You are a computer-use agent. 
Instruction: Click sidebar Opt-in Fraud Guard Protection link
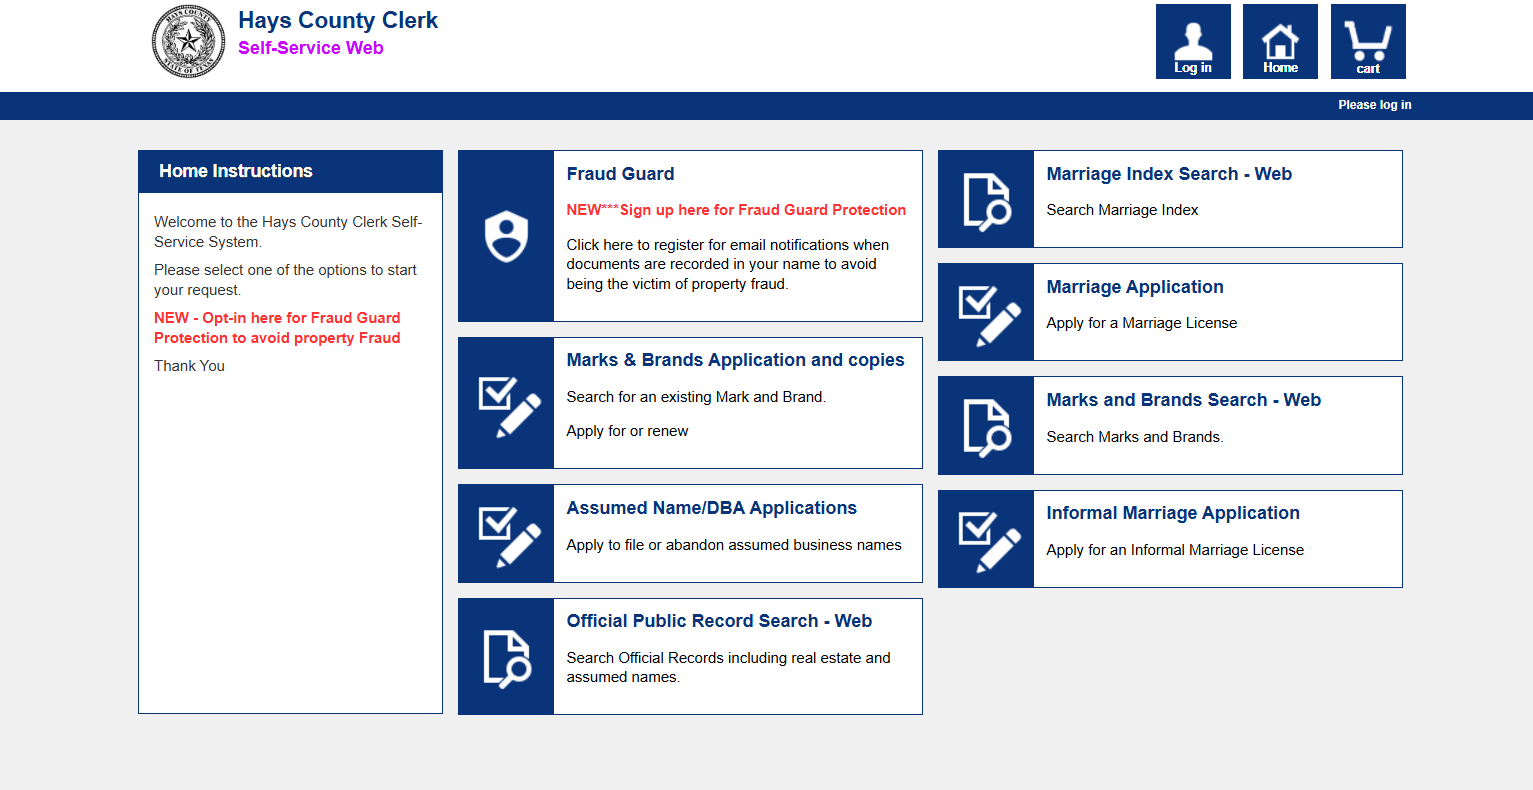[x=277, y=328]
